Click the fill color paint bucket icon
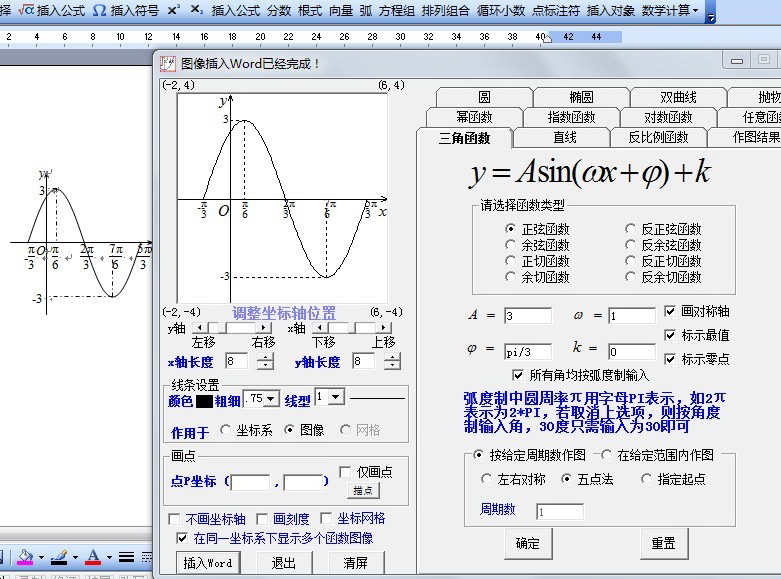Image resolution: width=781 pixels, height=579 pixels. pos(25,557)
